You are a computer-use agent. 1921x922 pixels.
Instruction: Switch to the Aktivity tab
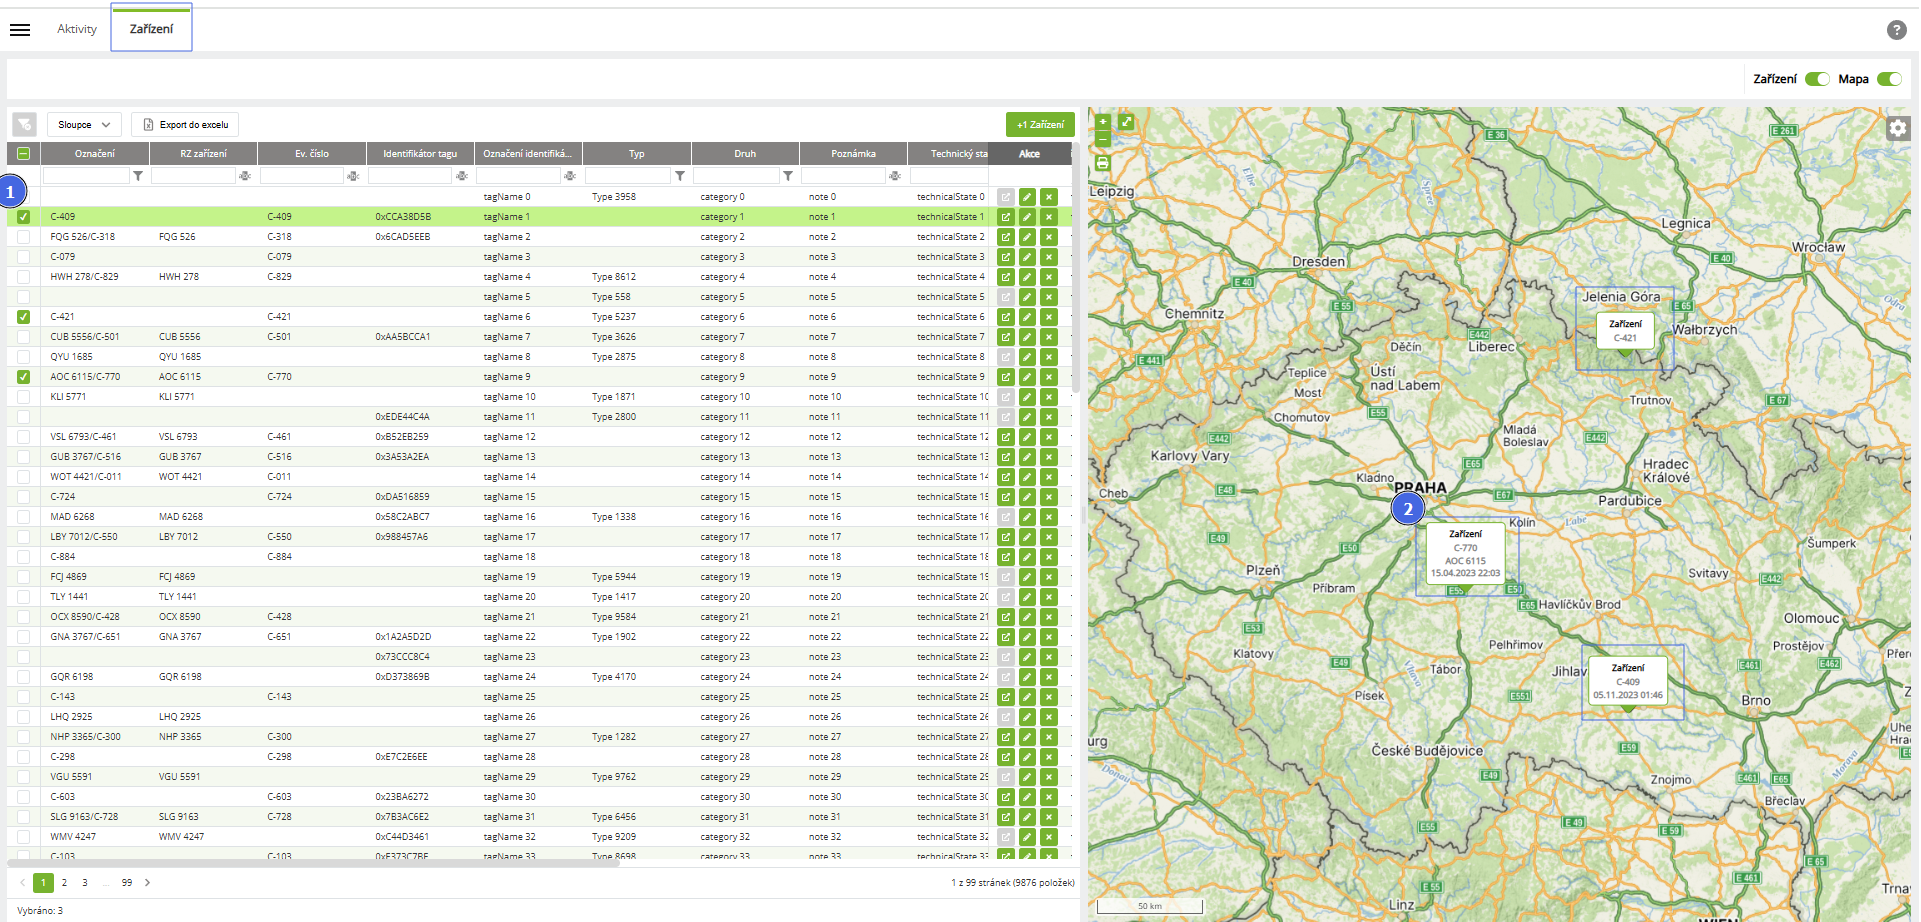(x=77, y=29)
